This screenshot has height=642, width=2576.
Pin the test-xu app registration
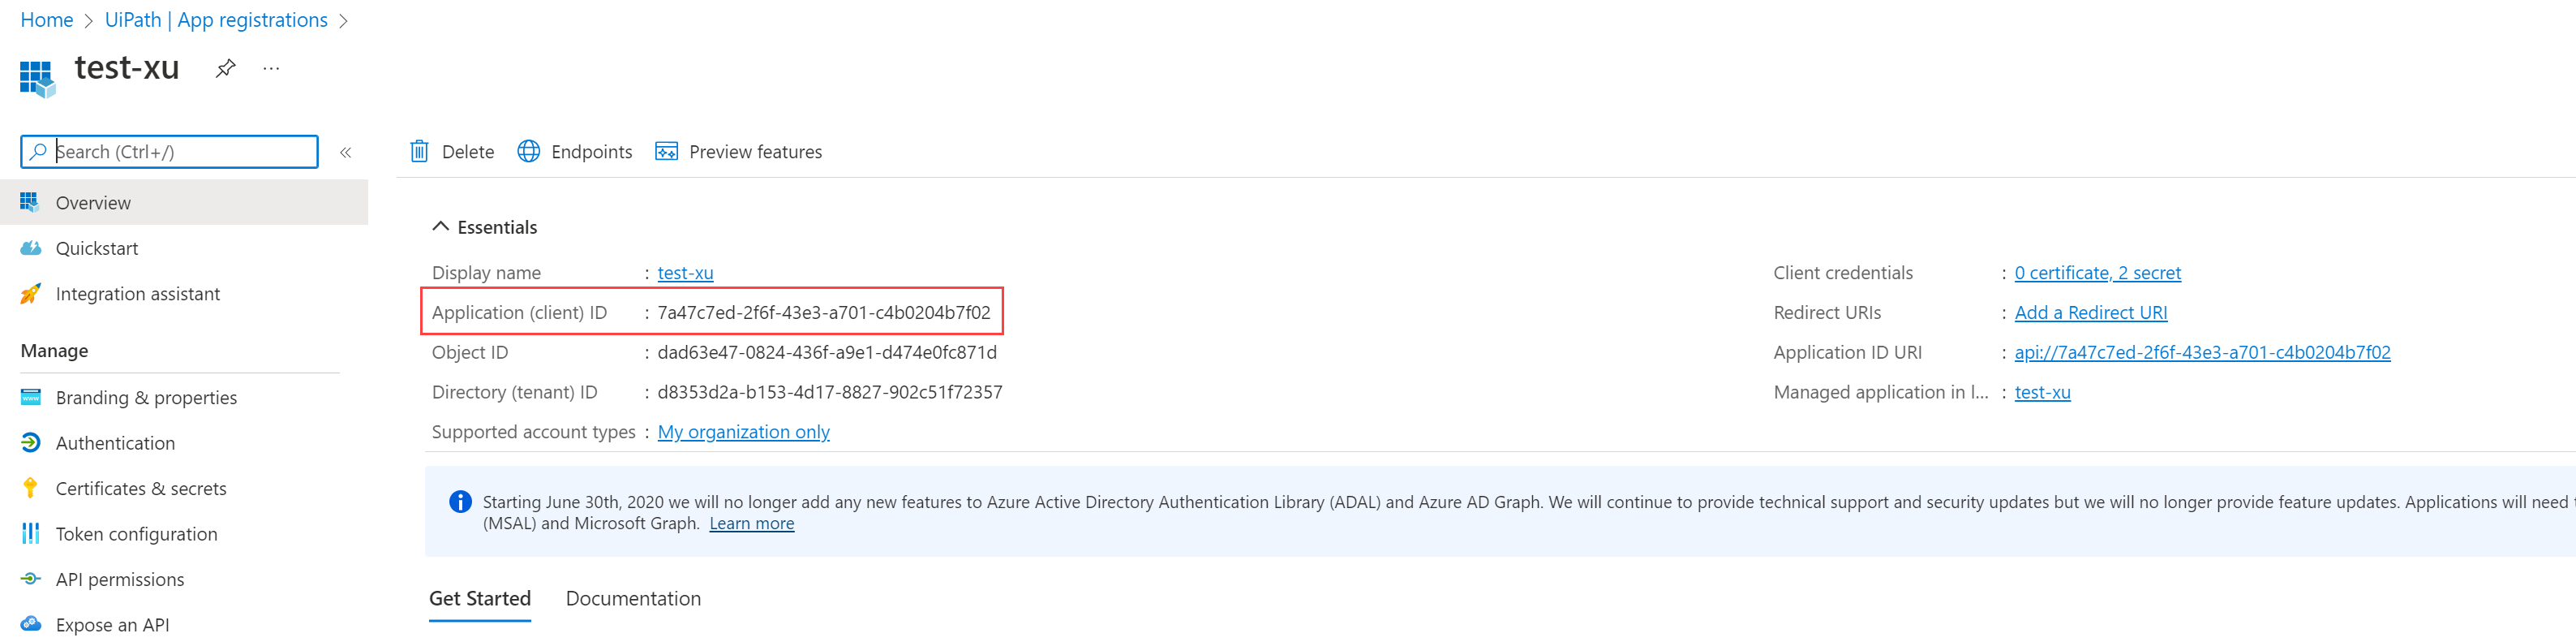(x=226, y=68)
